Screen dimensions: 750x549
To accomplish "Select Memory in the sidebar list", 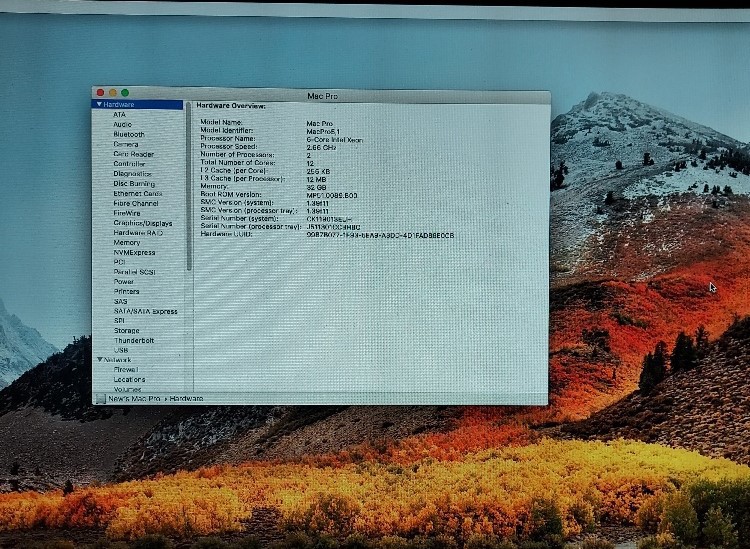I will pos(127,242).
